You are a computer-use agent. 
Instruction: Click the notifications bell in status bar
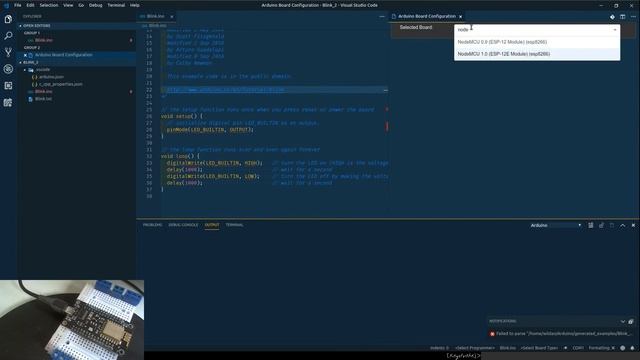coord(632,348)
